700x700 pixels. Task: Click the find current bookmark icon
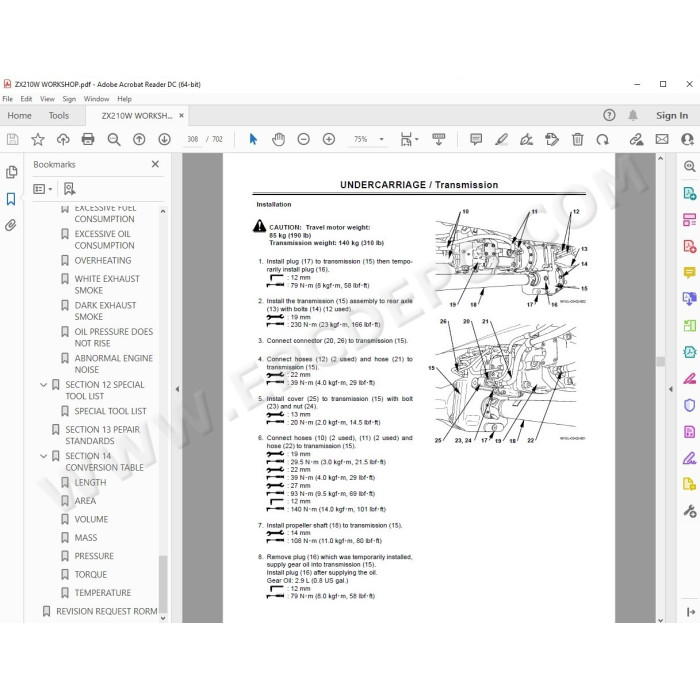point(69,189)
